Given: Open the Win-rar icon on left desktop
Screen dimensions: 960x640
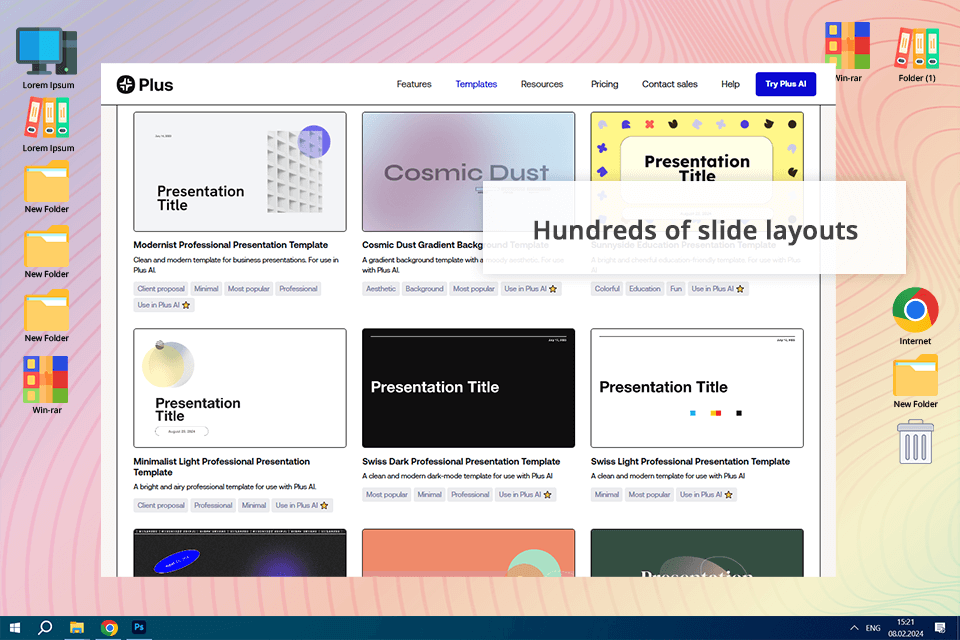Looking at the screenshot, I should tap(47, 385).
